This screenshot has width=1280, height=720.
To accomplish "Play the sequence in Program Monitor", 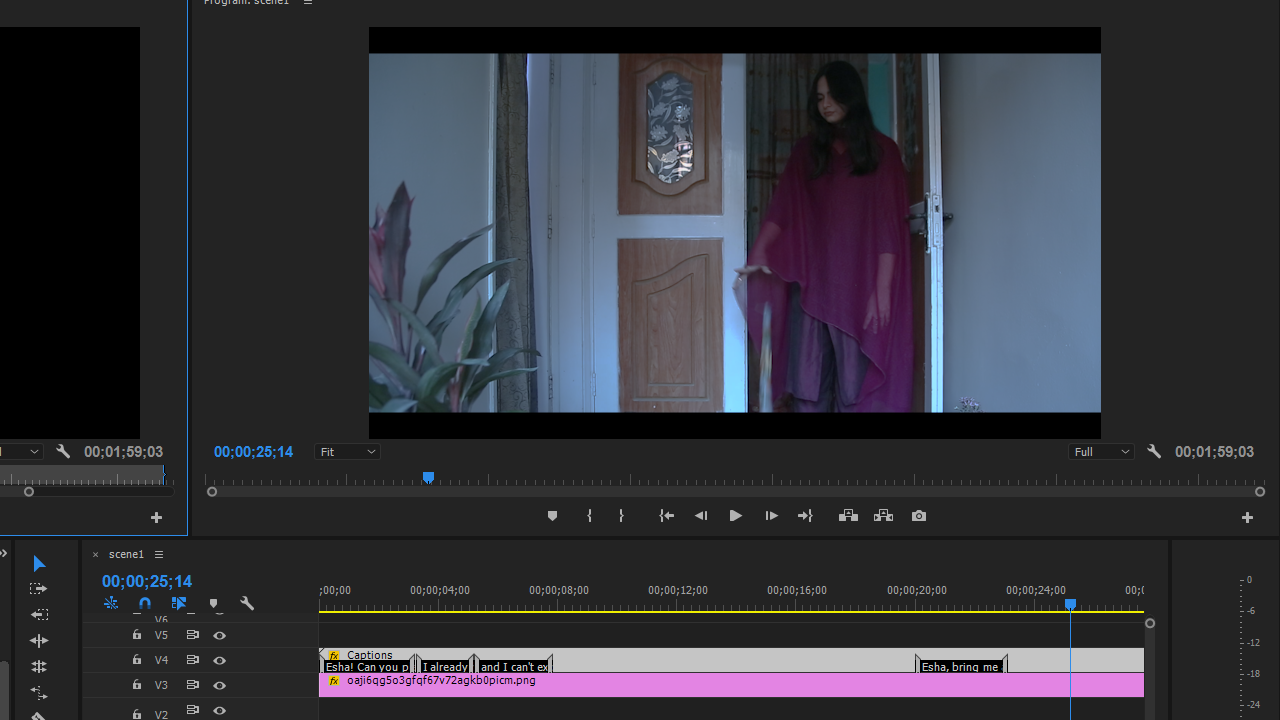I will pos(735,516).
